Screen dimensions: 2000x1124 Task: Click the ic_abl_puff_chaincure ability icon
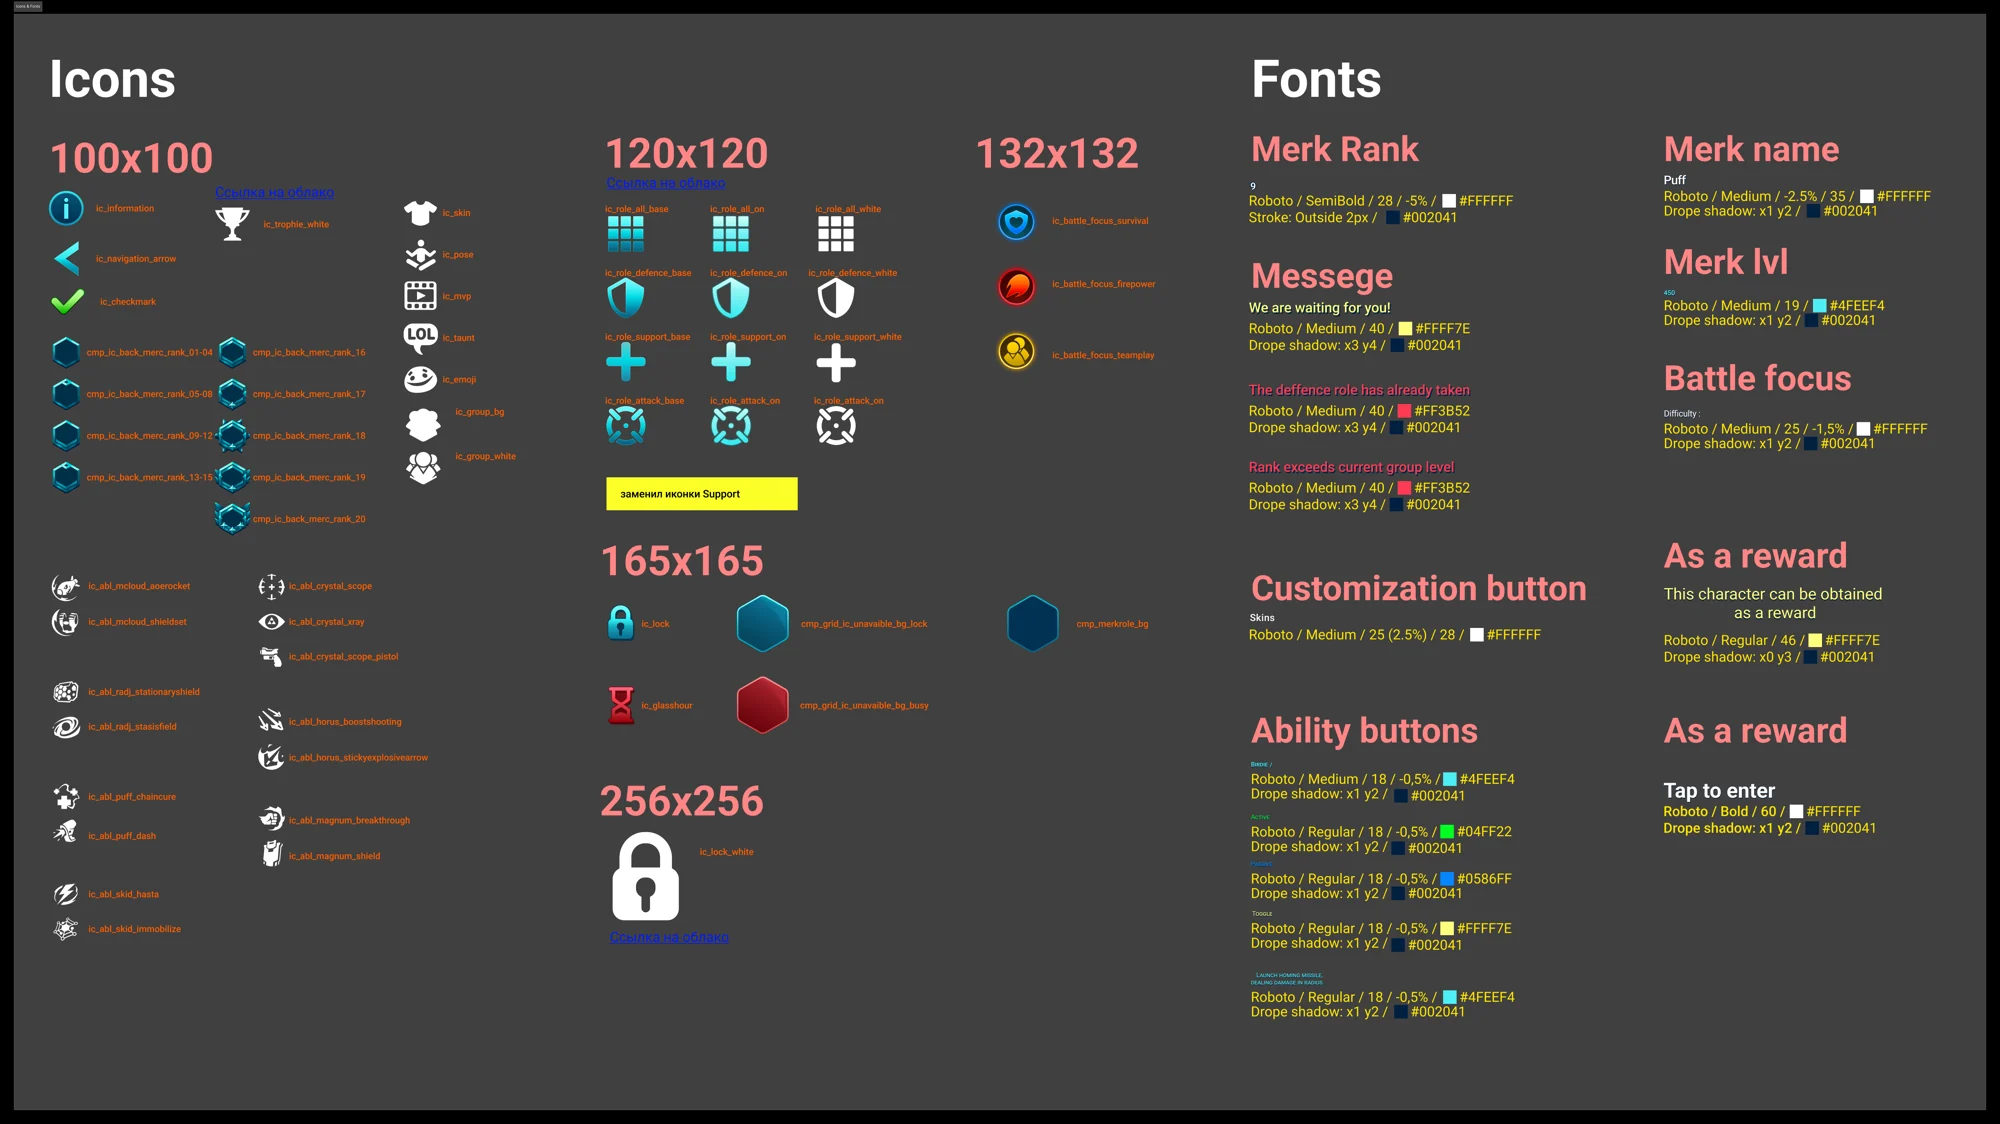tap(66, 797)
